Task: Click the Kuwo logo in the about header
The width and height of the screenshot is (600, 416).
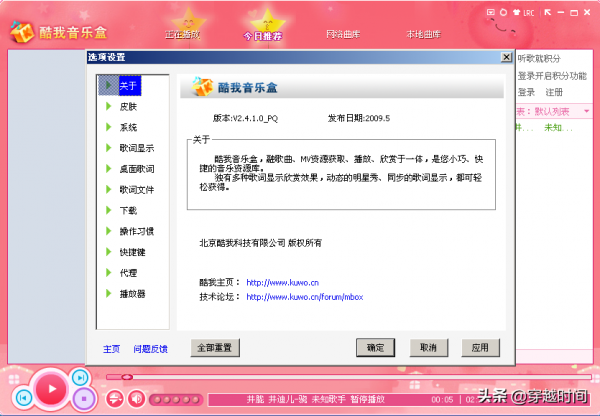Action: [x=202, y=86]
